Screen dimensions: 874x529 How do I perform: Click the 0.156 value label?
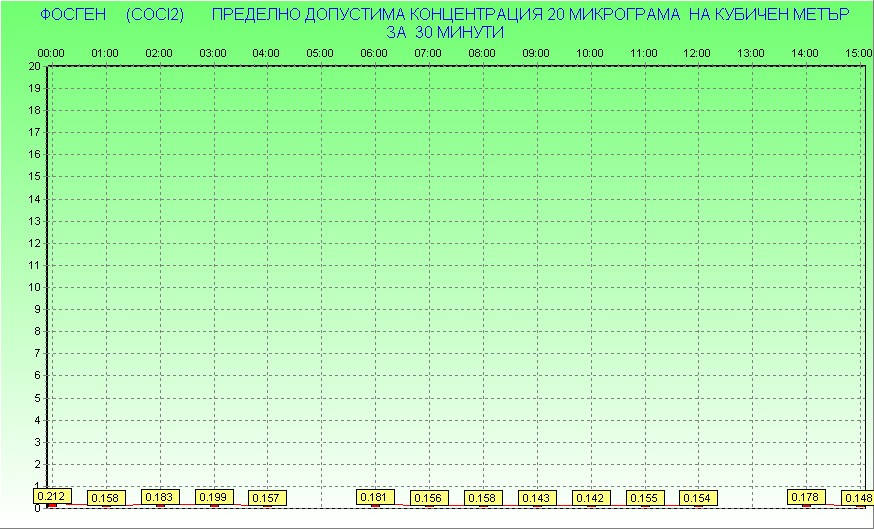(x=429, y=498)
